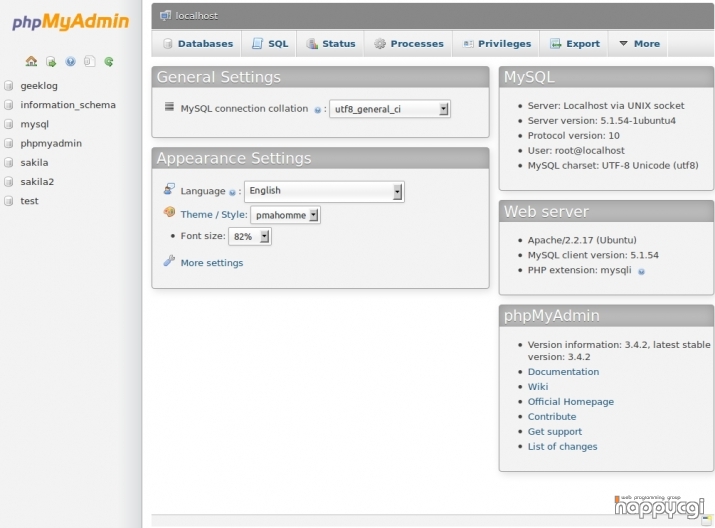The image size is (715, 528).
Task: Click the home icon in left sidebar
Action: click(x=31, y=61)
